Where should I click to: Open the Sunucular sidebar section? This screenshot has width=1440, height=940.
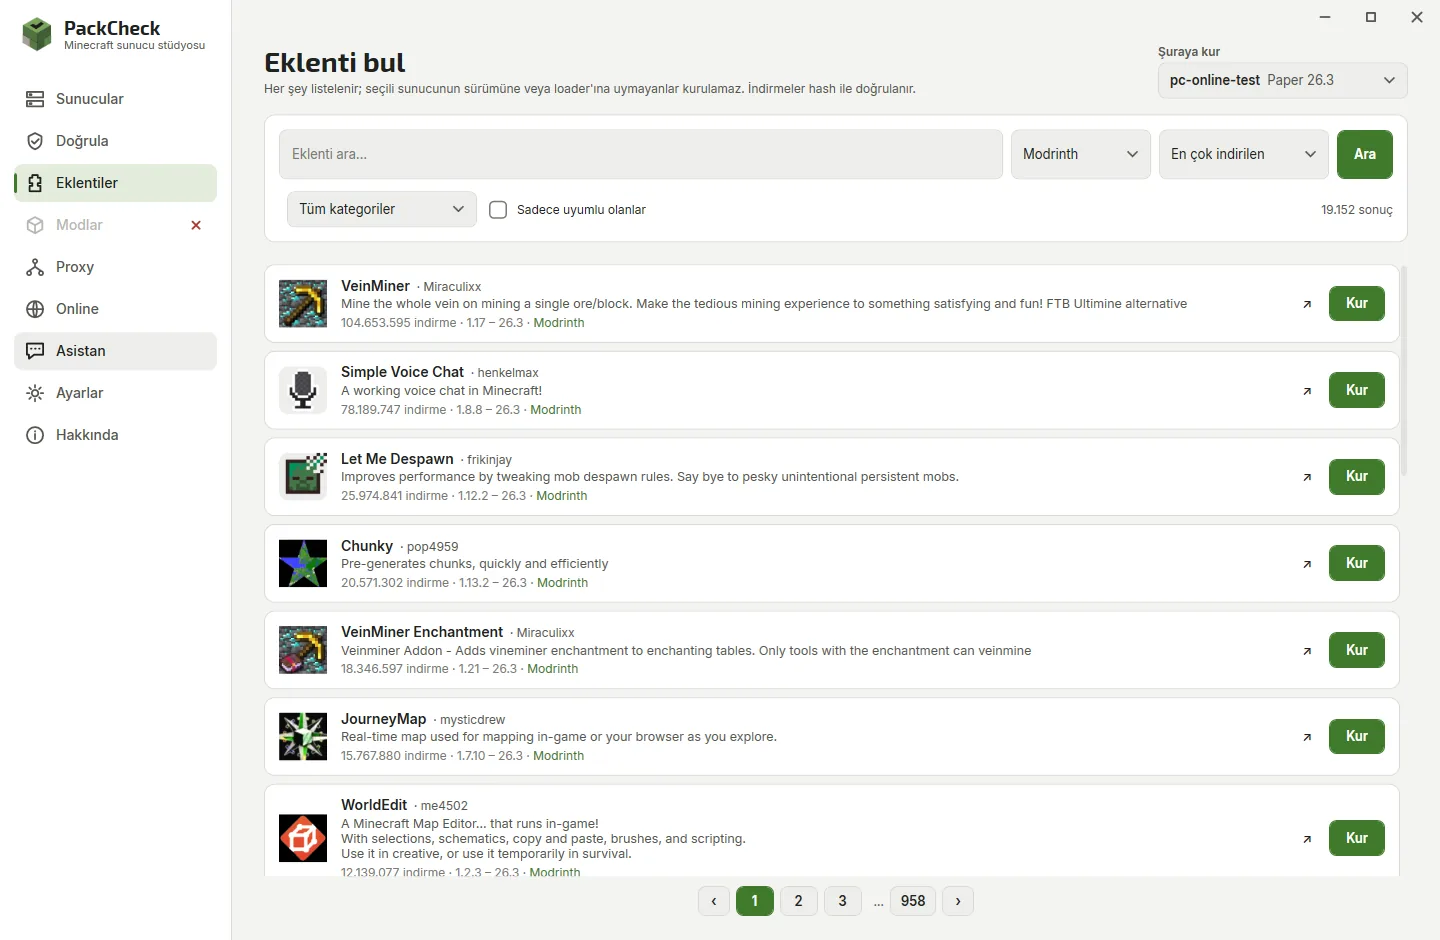[x=116, y=99]
